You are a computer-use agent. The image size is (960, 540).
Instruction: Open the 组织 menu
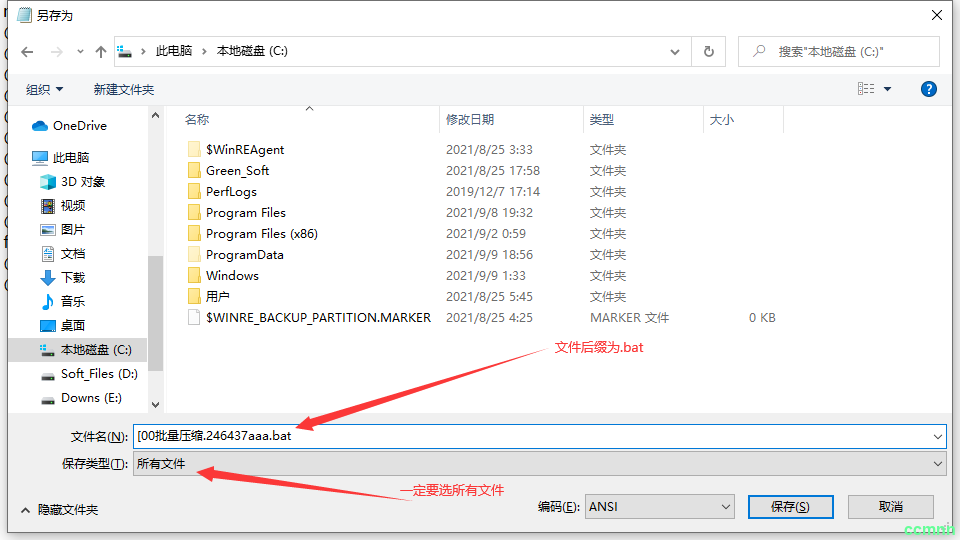[x=44, y=89]
